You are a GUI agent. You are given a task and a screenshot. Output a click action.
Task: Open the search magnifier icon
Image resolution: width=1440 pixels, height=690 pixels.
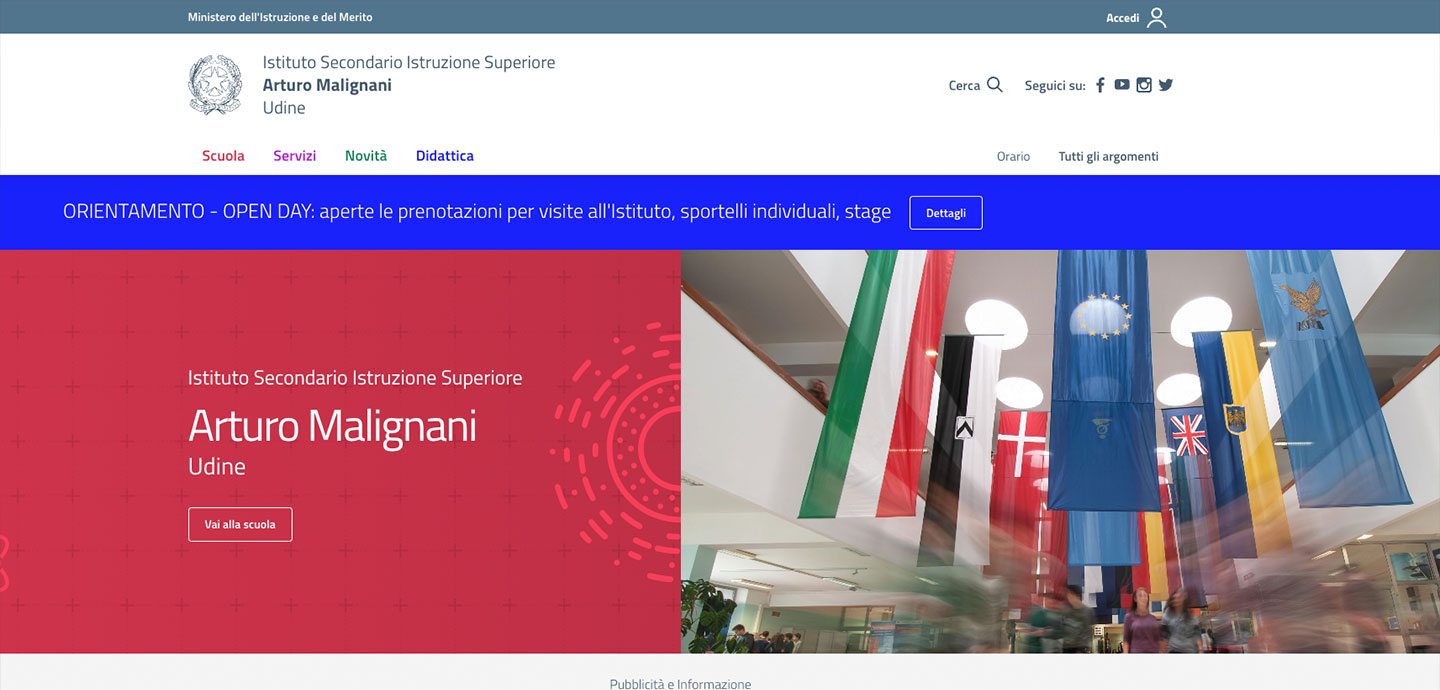pyautogui.click(x=994, y=85)
